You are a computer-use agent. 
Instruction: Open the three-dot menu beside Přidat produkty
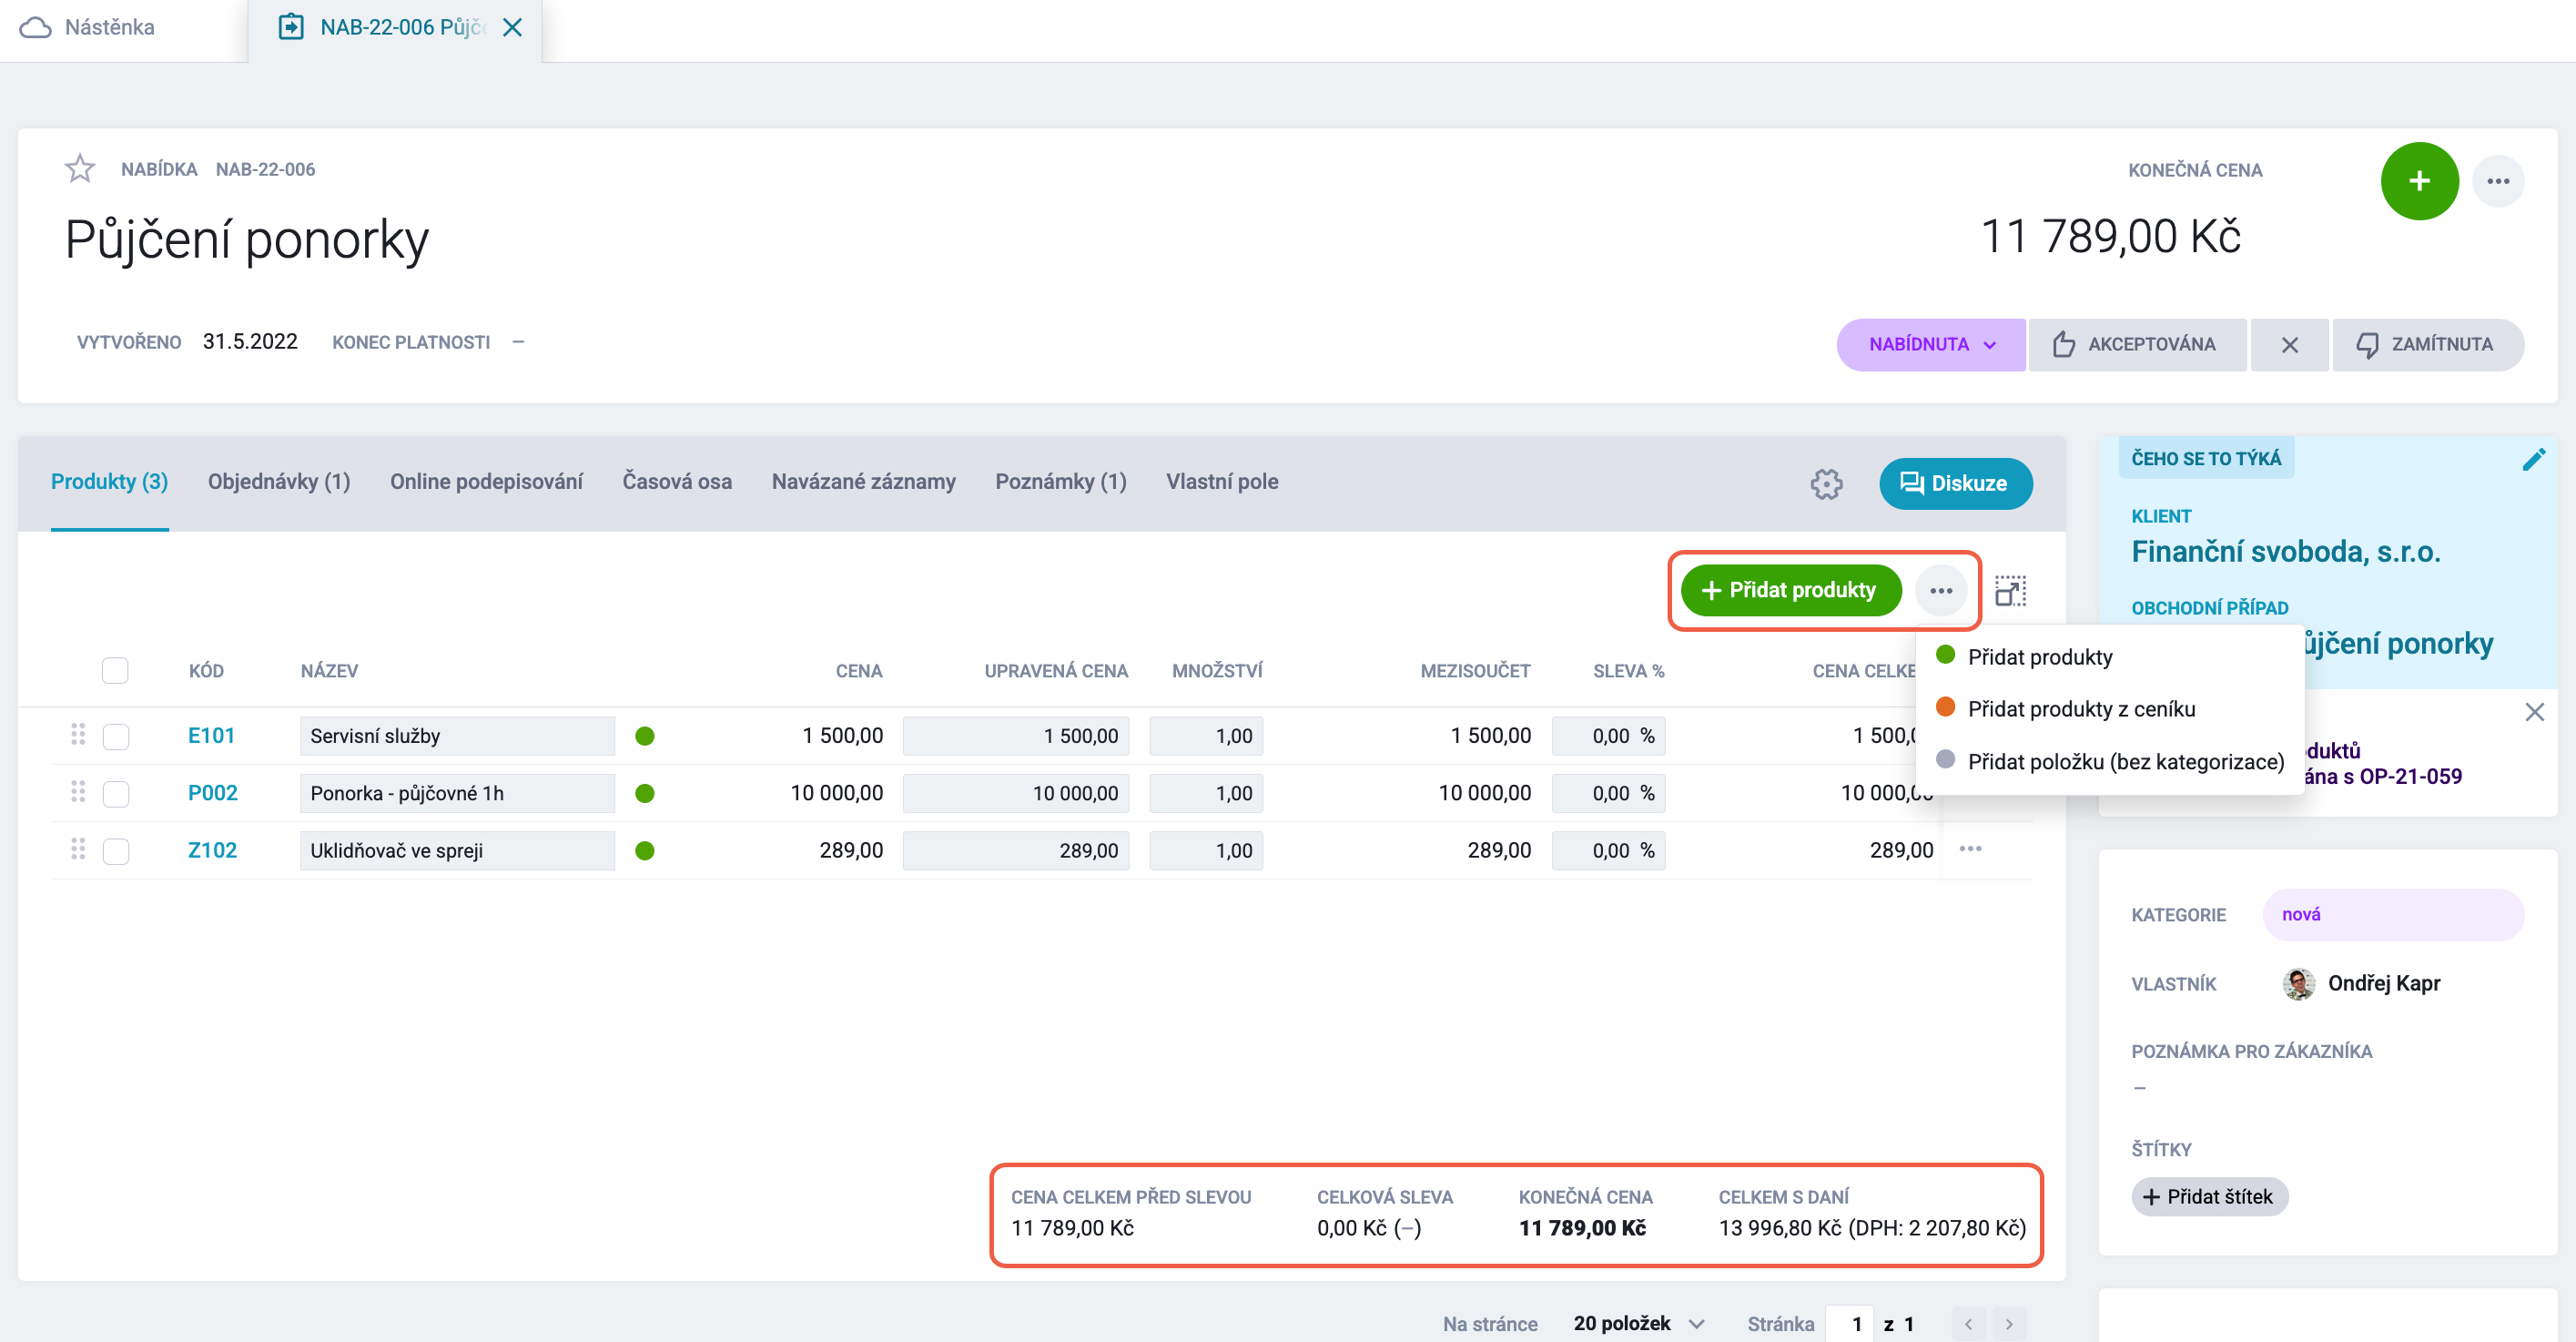(1941, 590)
